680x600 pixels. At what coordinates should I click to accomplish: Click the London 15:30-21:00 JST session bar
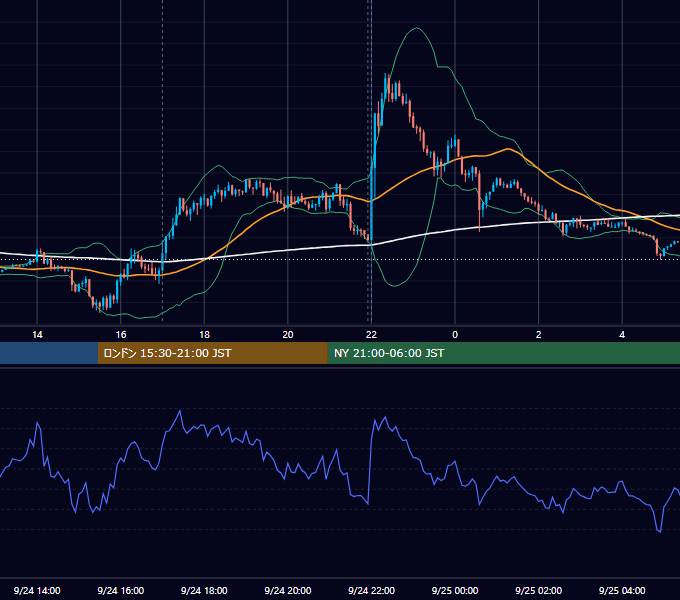point(212,353)
